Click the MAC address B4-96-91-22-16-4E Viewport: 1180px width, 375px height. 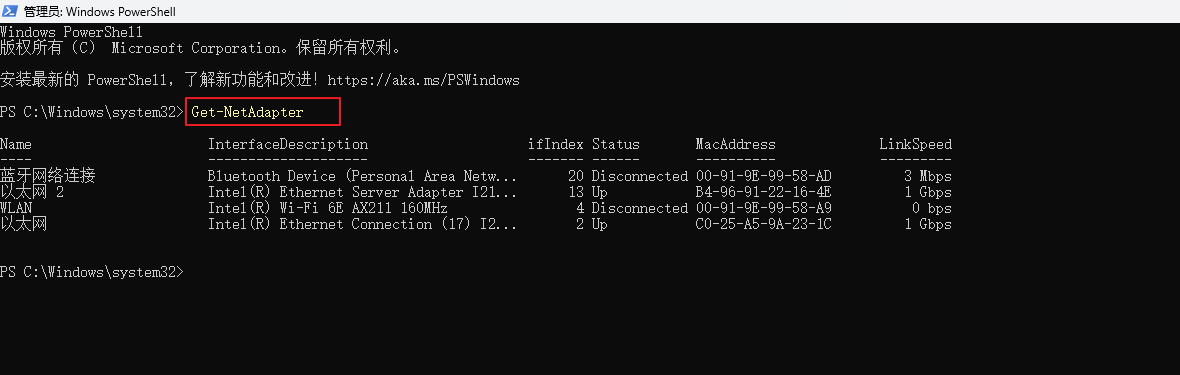[x=764, y=192]
